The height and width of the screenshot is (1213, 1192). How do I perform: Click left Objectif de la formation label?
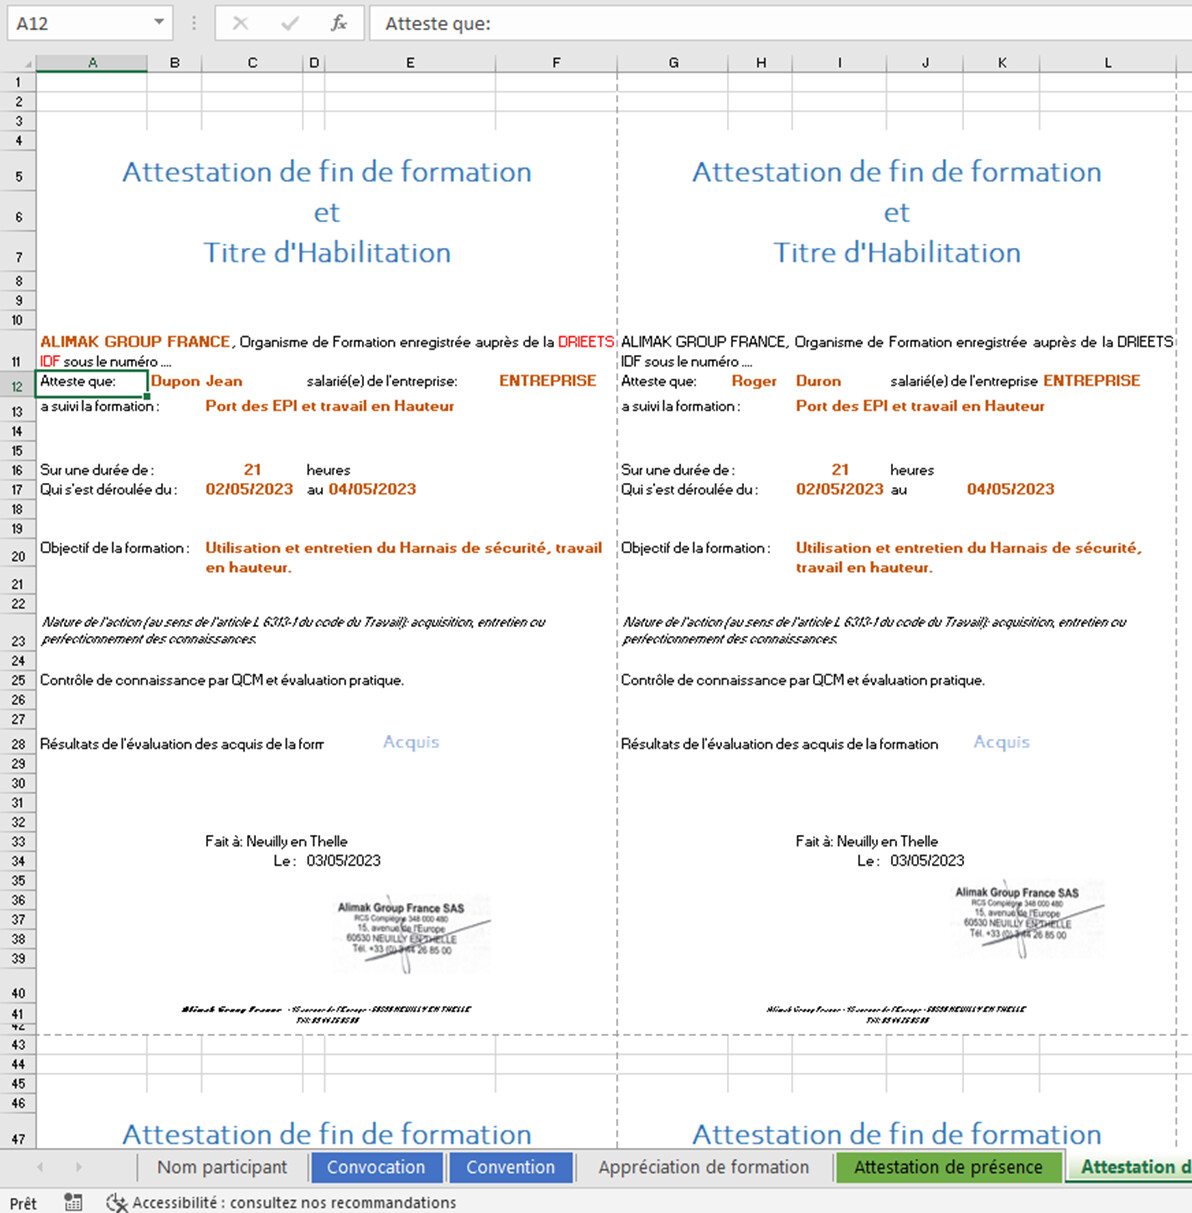(113, 548)
